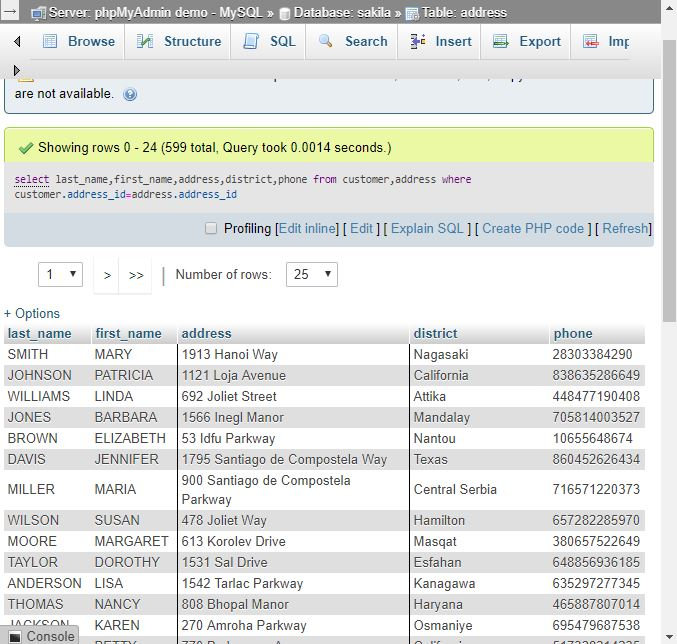Click 1795 Santiago de Compostela Way cell
Screen dimensions: 677x644
click(x=293, y=459)
